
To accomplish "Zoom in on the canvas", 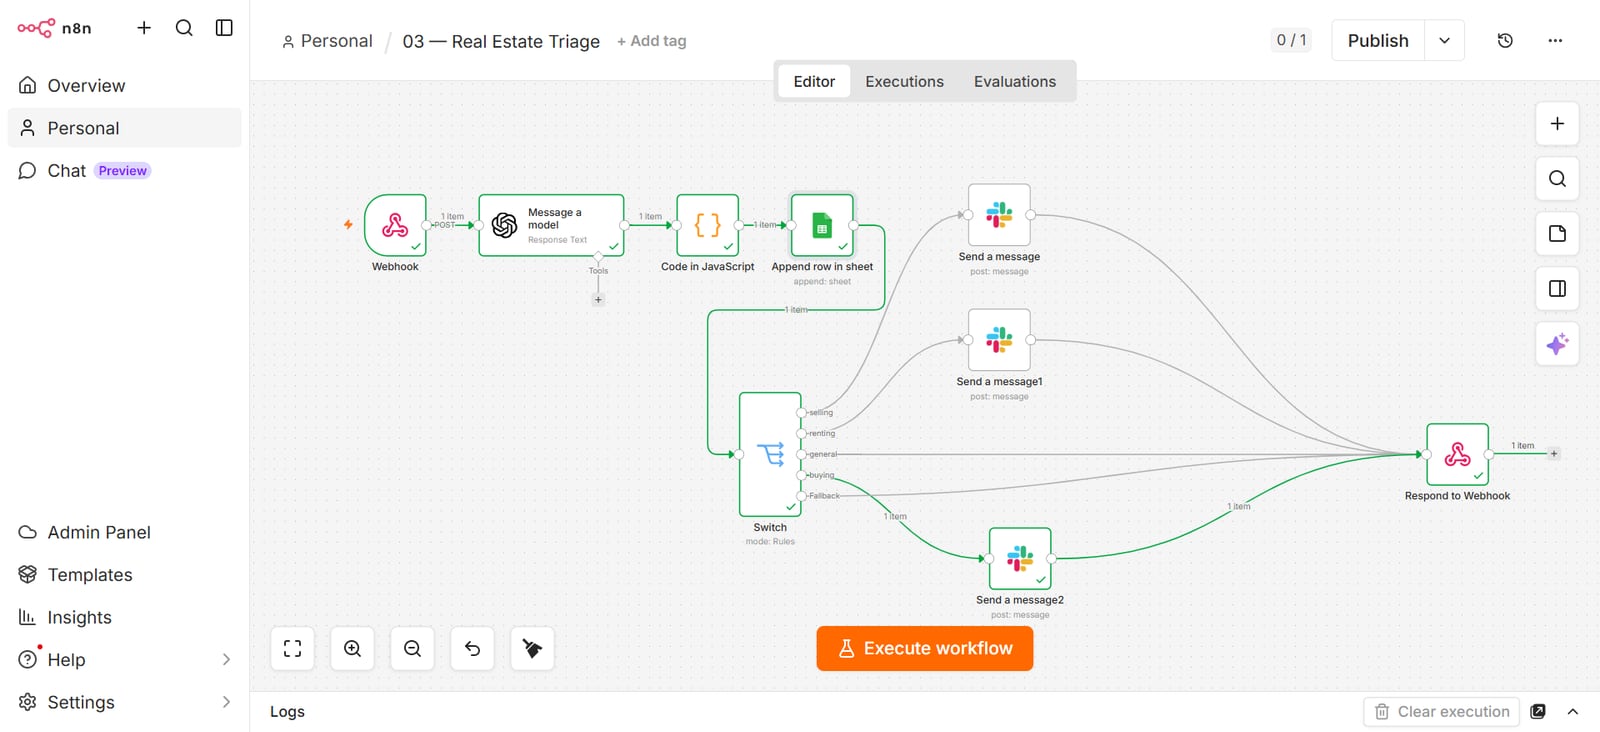I will pyautogui.click(x=352, y=649).
